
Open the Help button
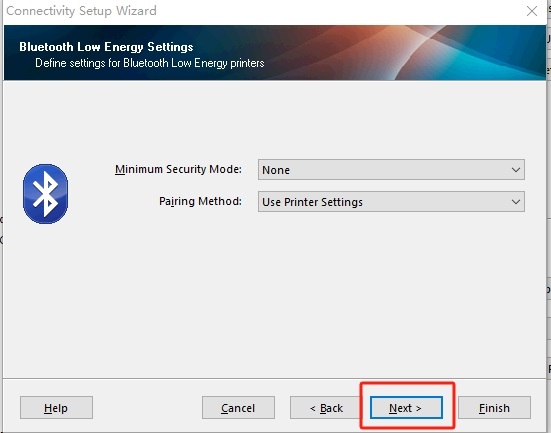(56, 408)
